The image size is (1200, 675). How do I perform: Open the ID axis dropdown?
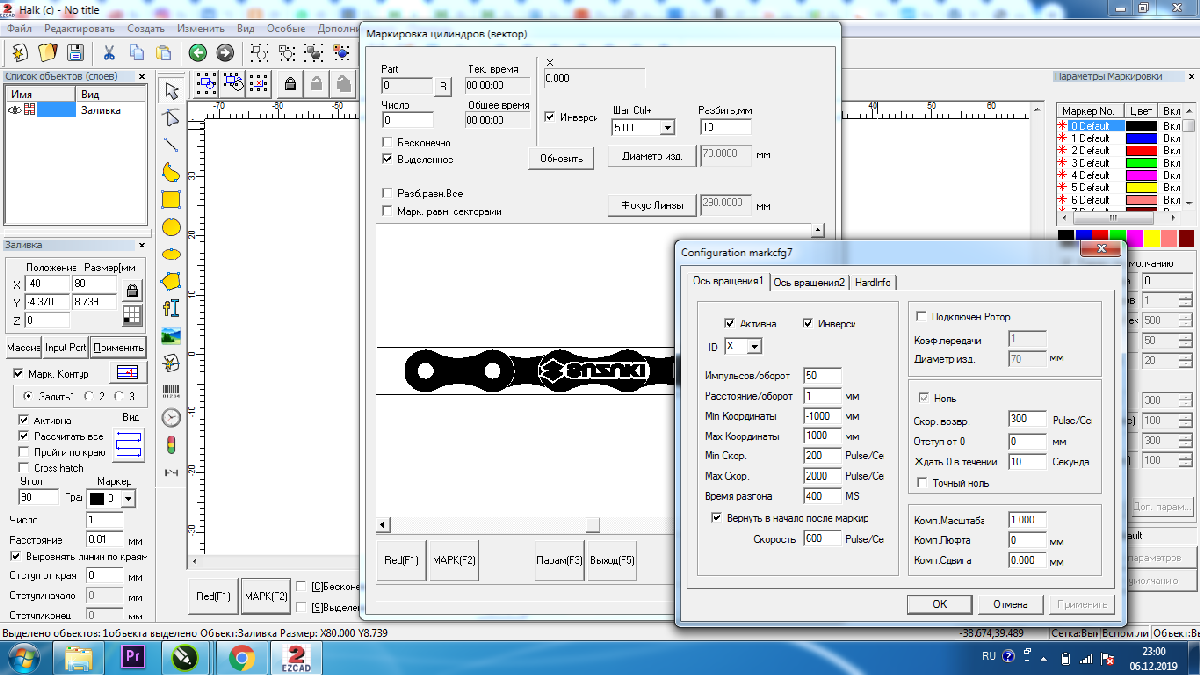click(x=753, y=346)
